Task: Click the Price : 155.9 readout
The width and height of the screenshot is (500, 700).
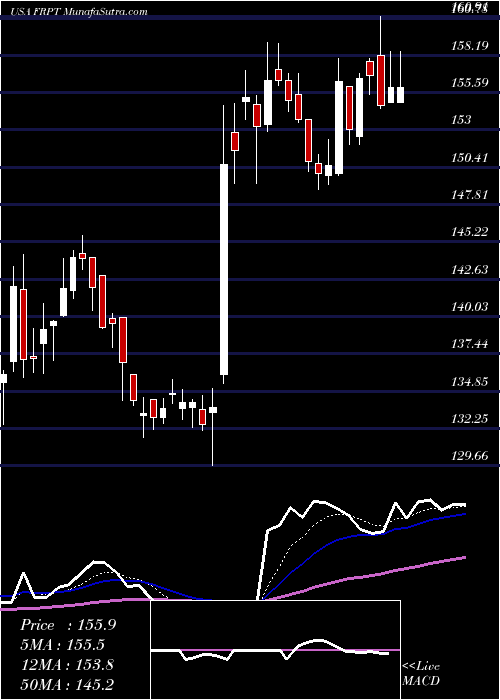Action: 68,625
